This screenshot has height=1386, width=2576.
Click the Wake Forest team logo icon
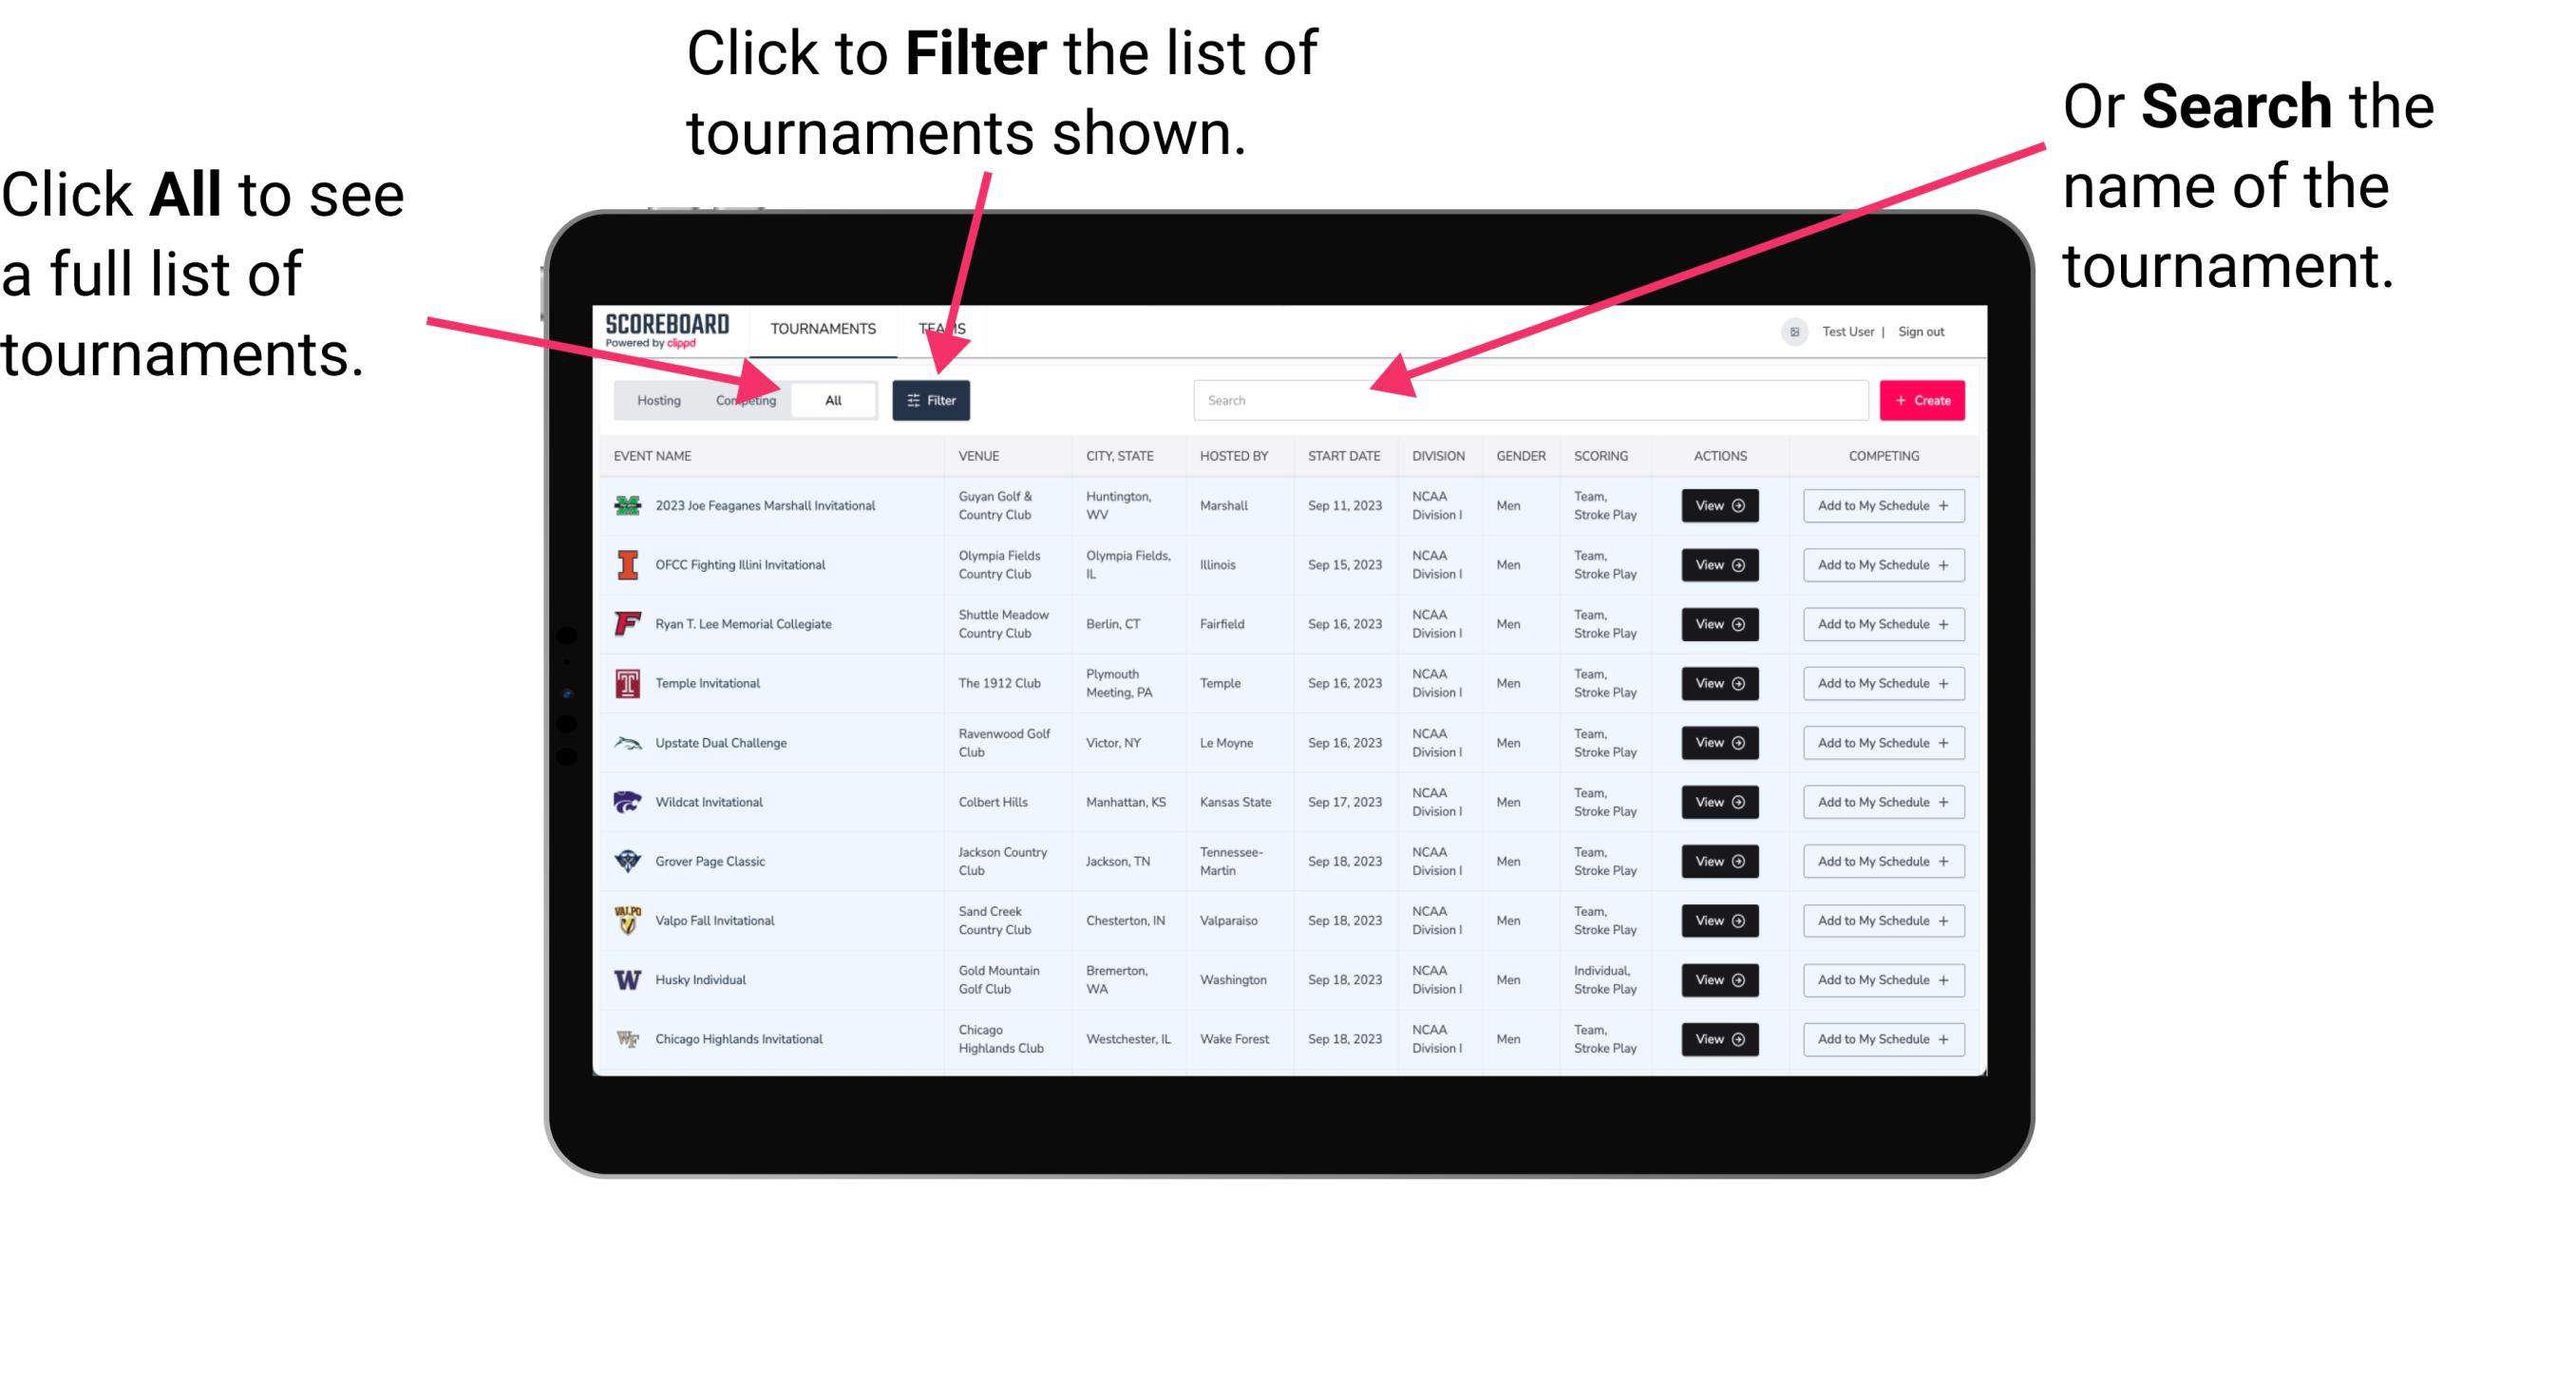[x=628, y=1037]
